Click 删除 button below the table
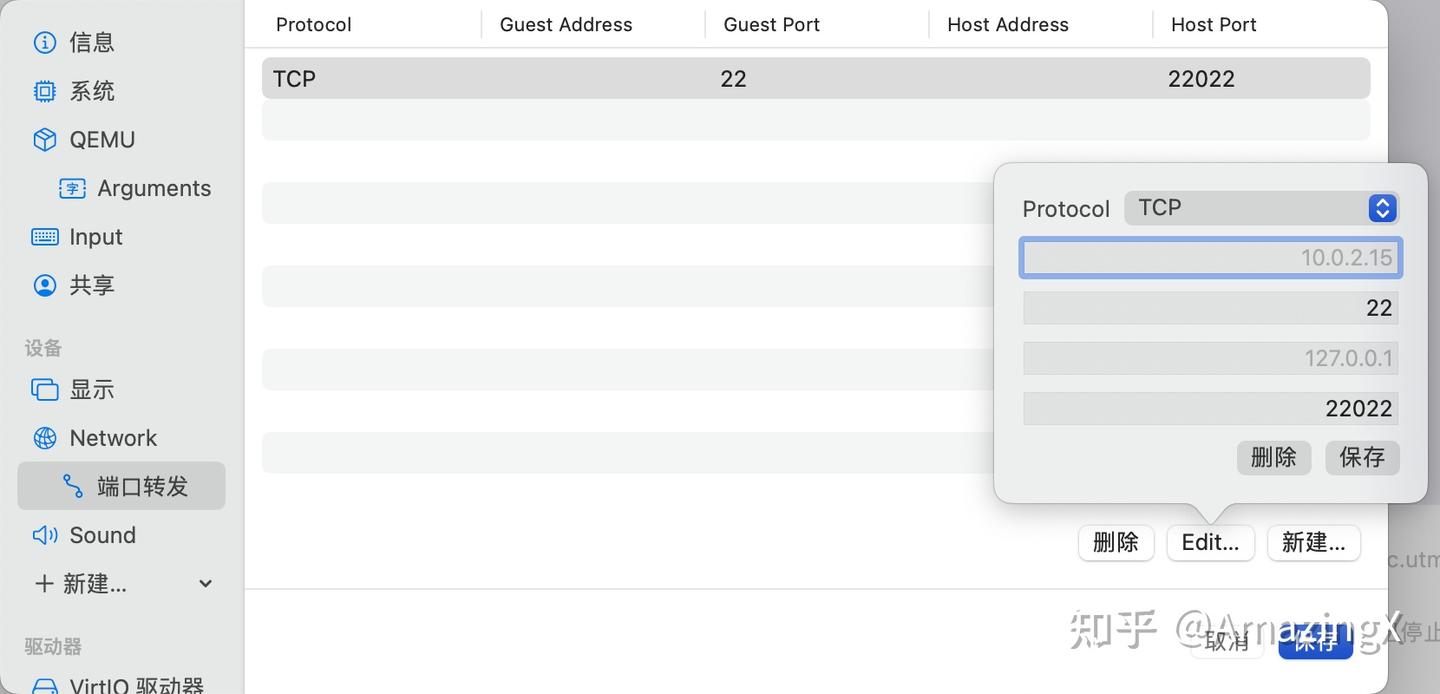The height and width of the screenshot is (694, 1440). click(x=1116, y=543)
